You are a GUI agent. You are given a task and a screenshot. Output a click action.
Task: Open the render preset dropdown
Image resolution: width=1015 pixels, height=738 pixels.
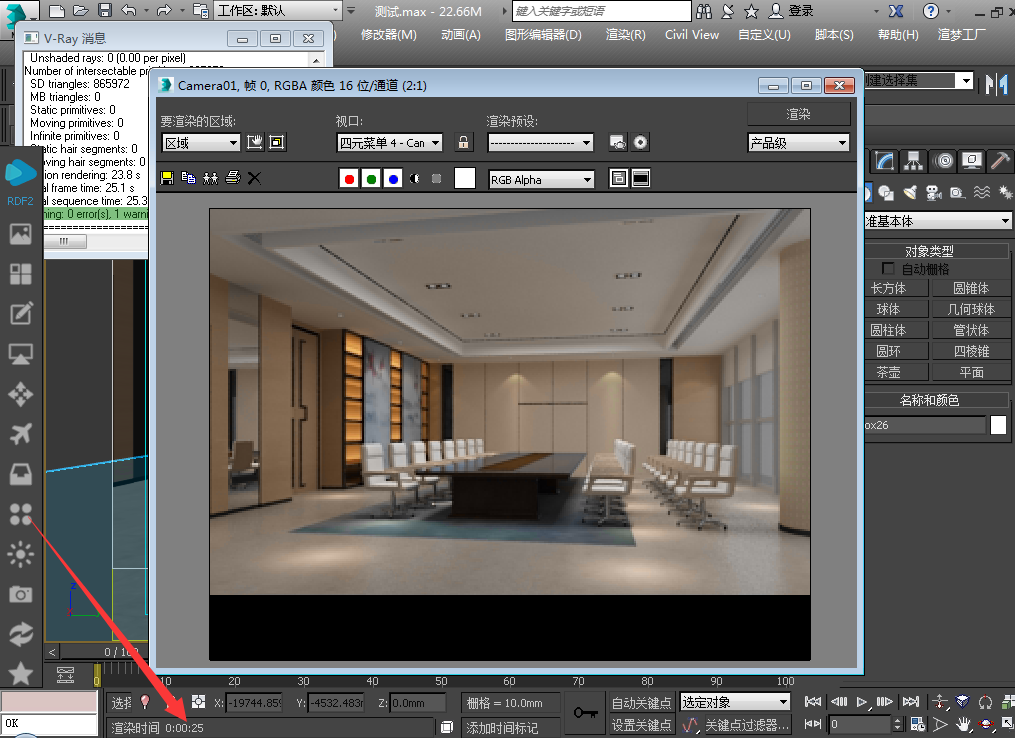pos(541,142)
